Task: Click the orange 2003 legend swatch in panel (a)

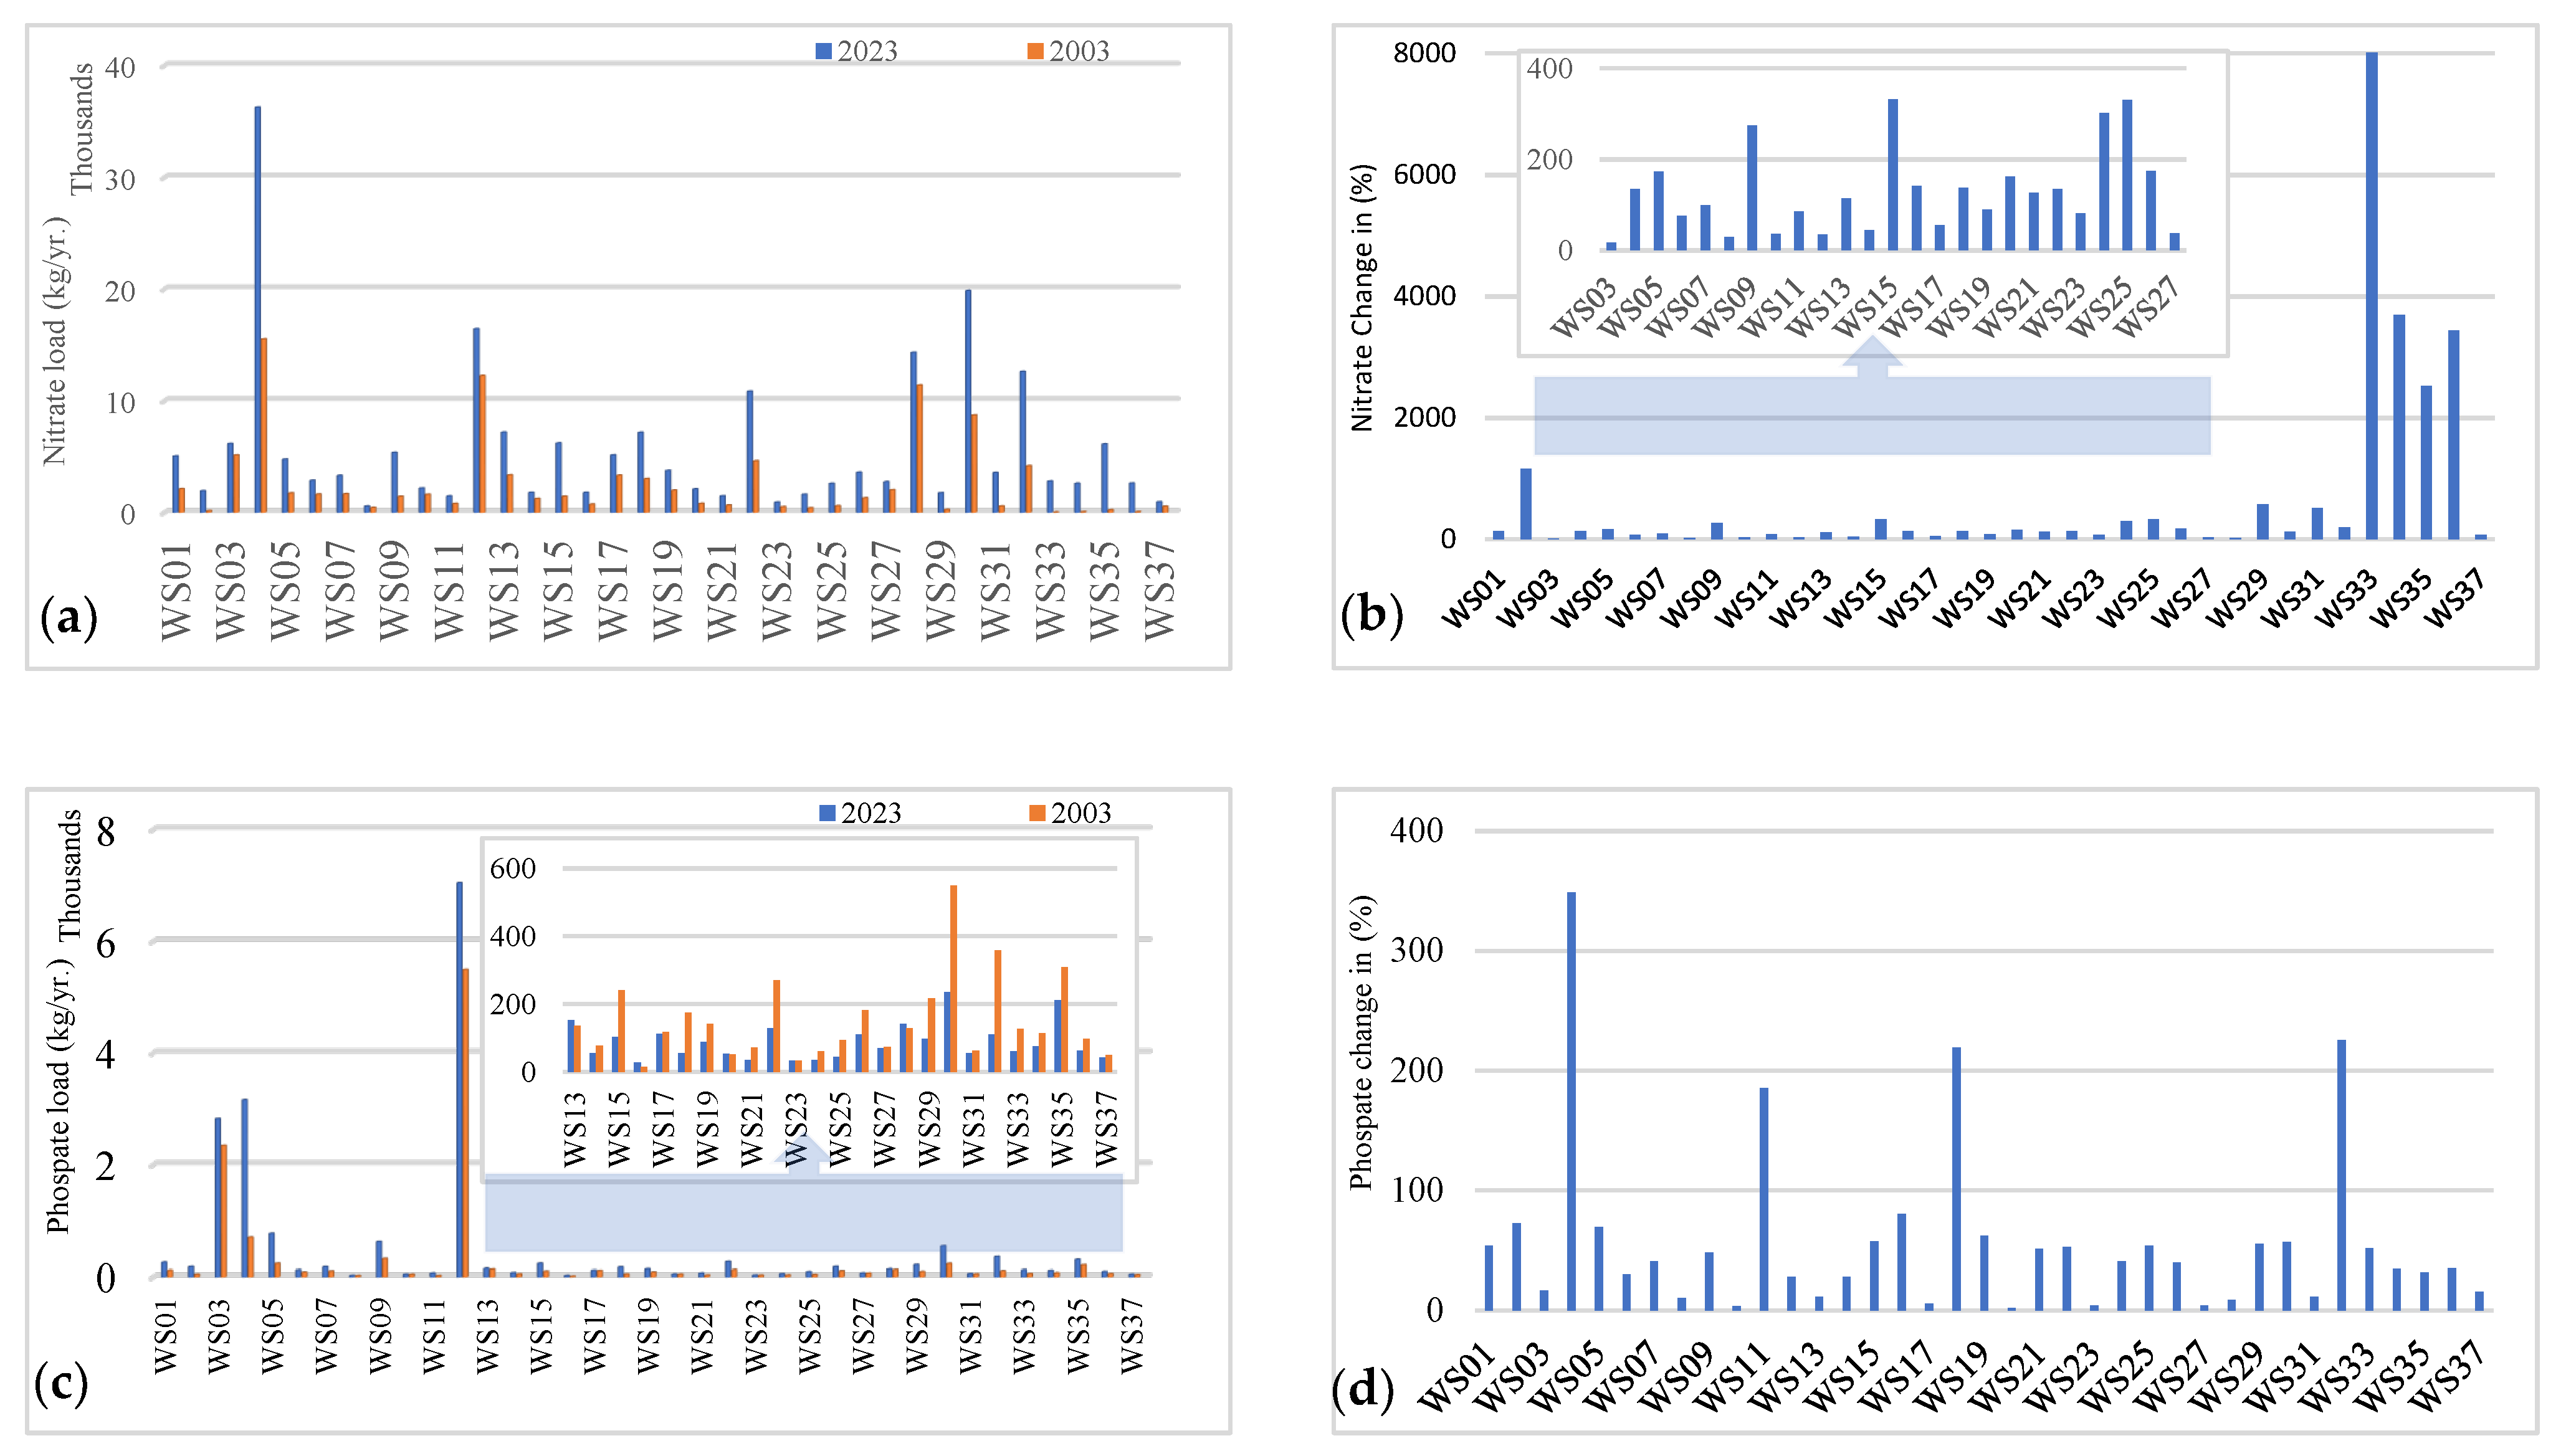Action: click(1035, 51)
